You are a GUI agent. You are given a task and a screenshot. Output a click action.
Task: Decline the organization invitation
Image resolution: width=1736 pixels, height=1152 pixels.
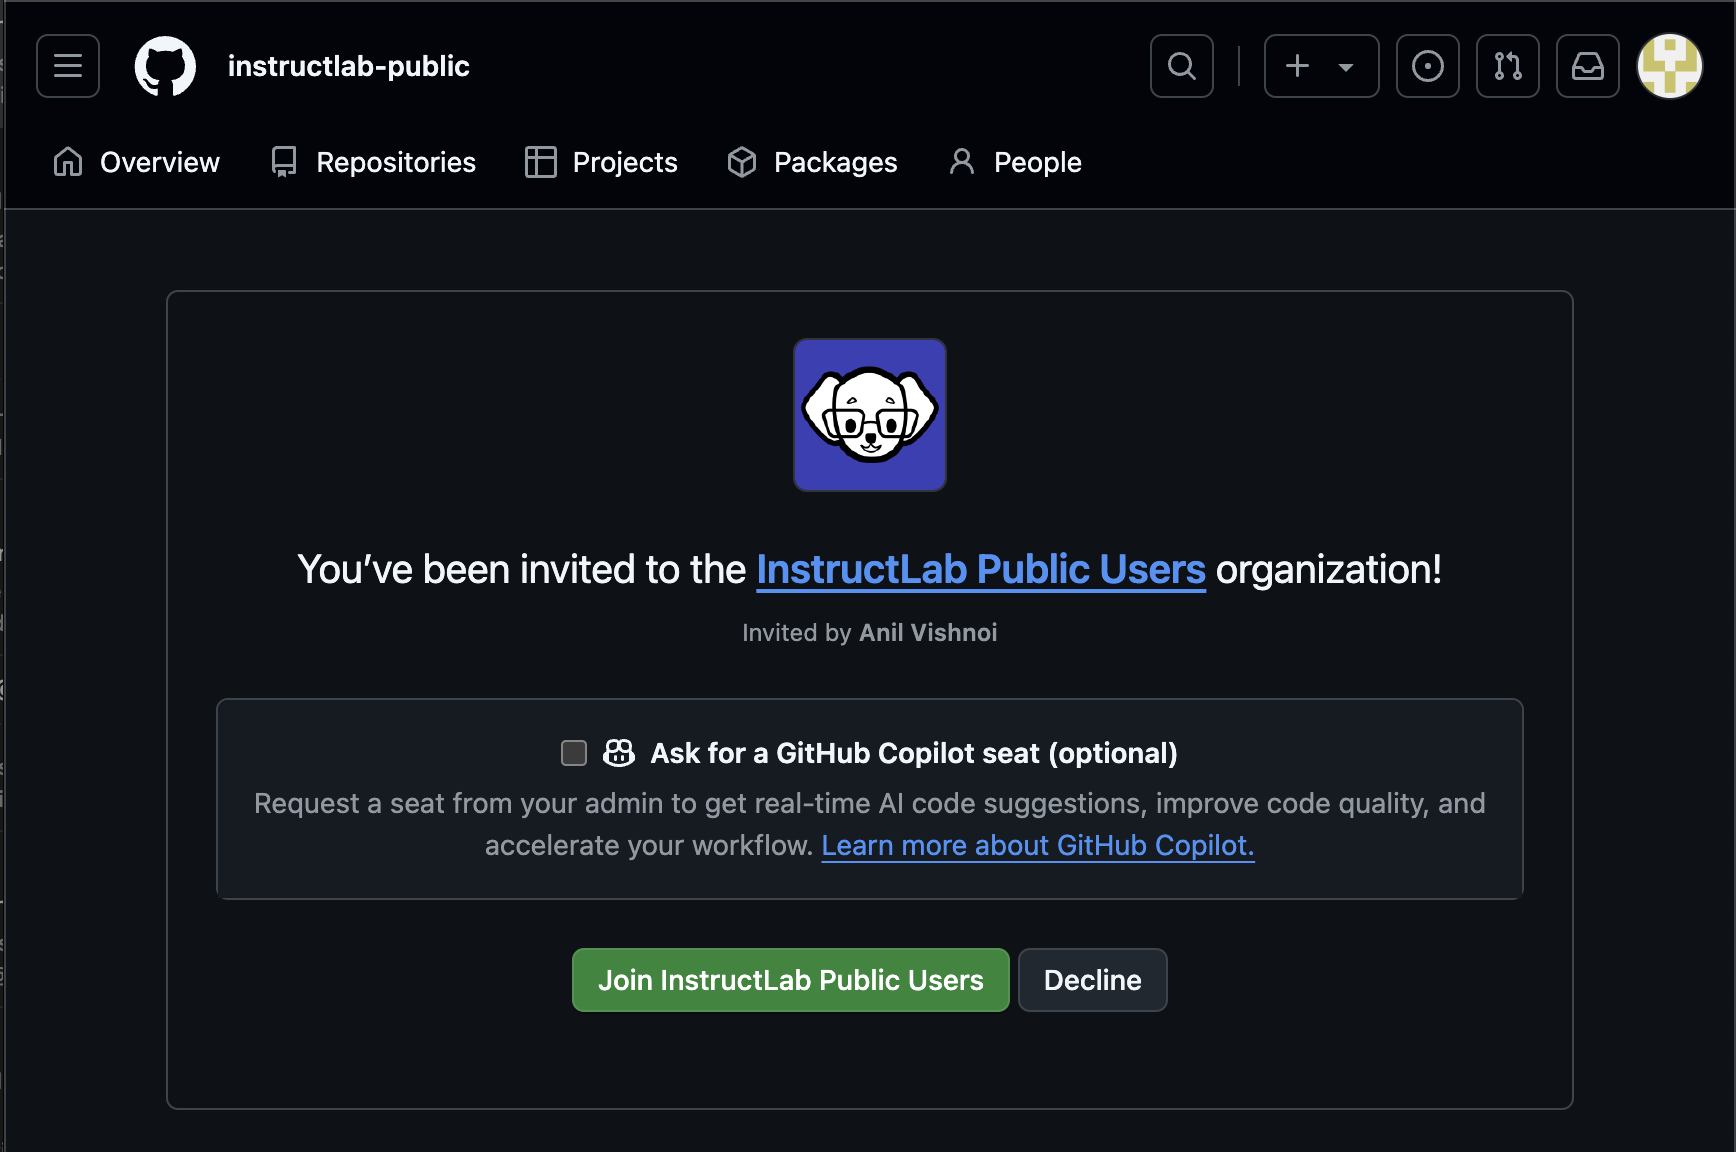[1092, 980]
